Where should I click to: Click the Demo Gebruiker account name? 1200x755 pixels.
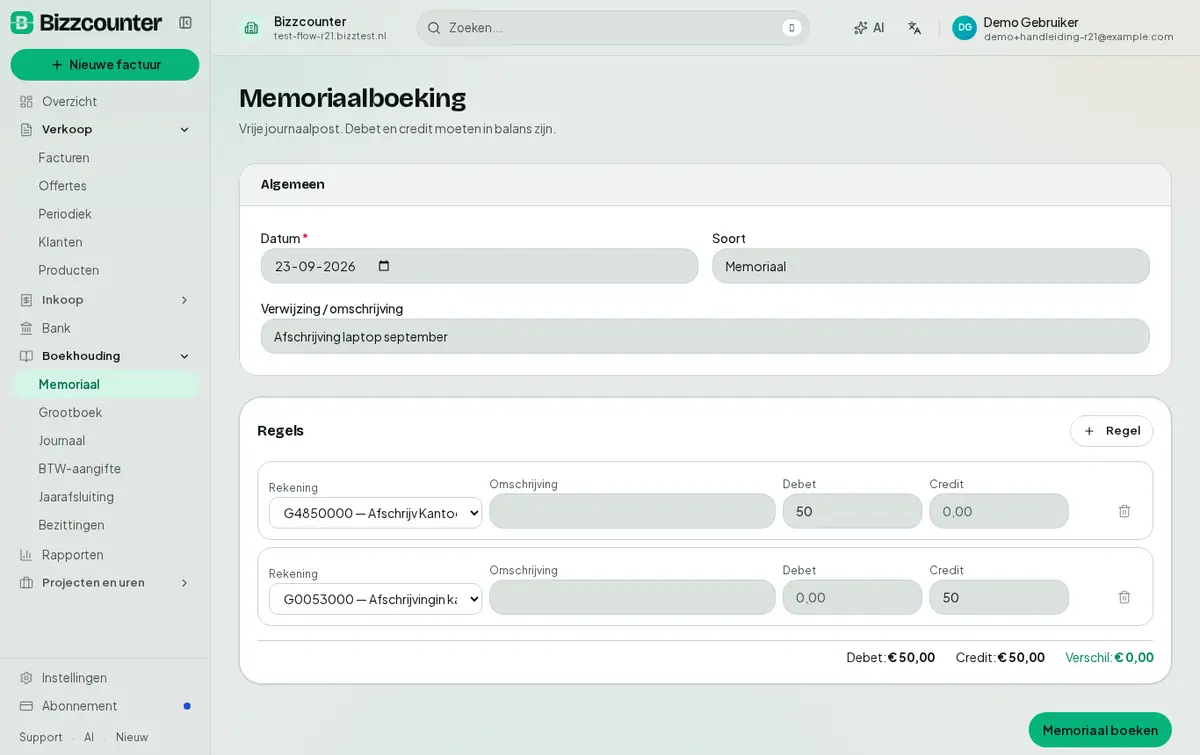click(x=1031, y=21)
